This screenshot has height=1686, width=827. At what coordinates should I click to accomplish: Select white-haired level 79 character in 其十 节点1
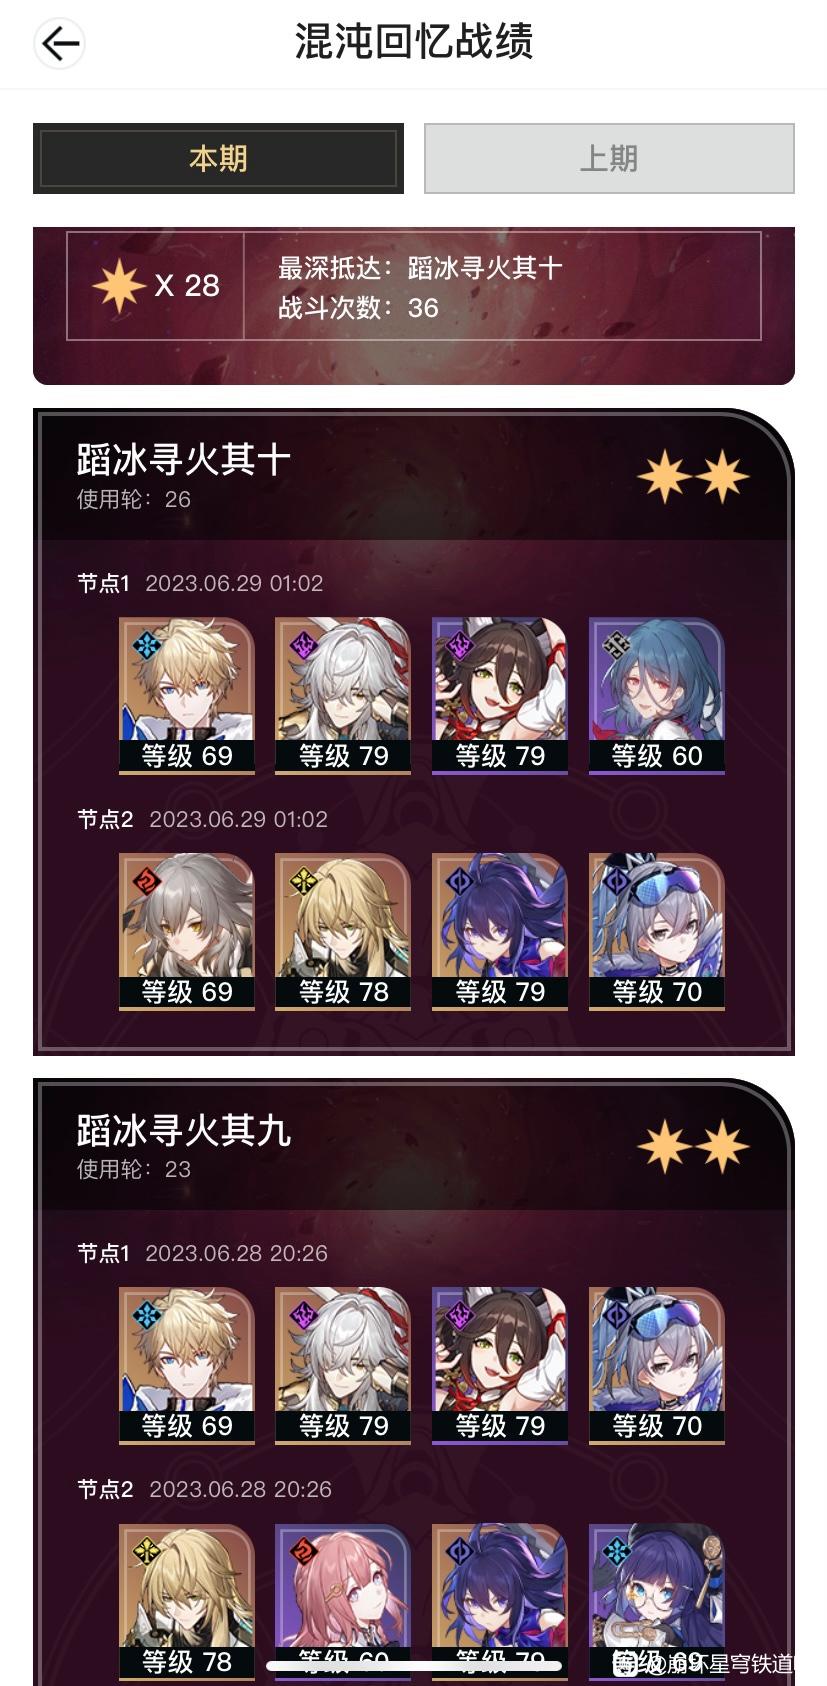(343, 695)
